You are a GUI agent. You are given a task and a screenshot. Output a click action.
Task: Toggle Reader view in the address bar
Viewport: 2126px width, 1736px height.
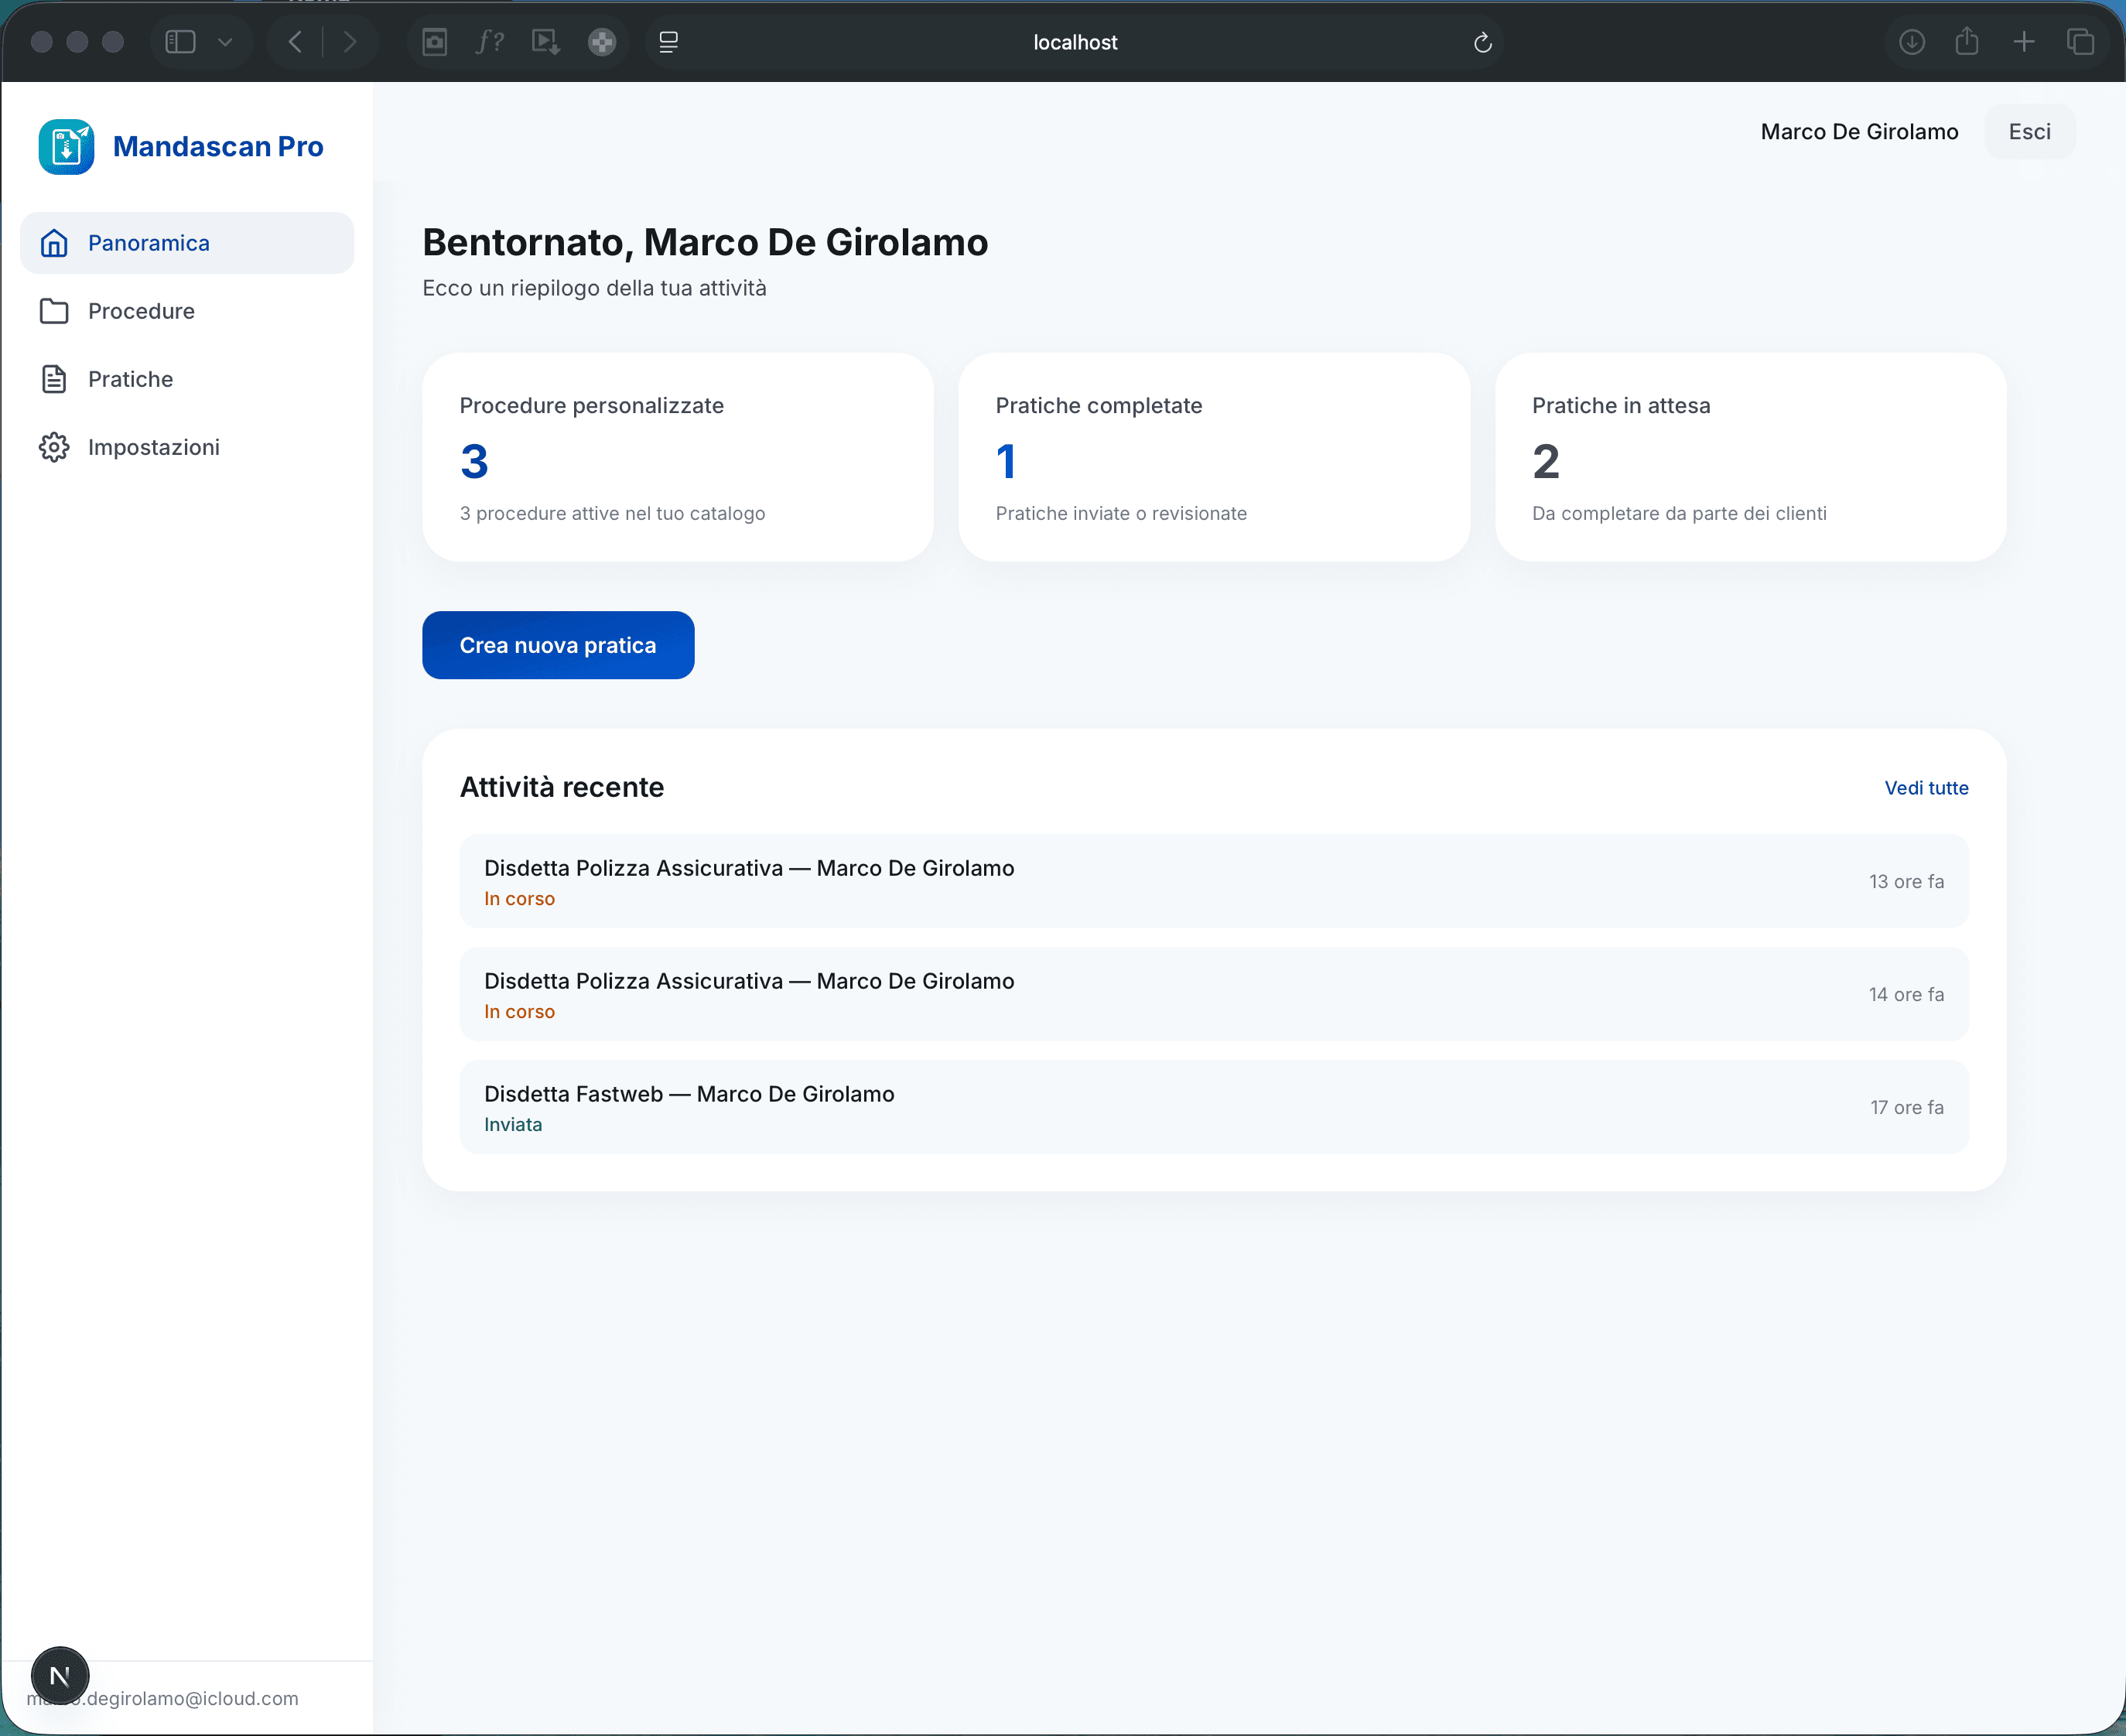[x=667, y=42]
